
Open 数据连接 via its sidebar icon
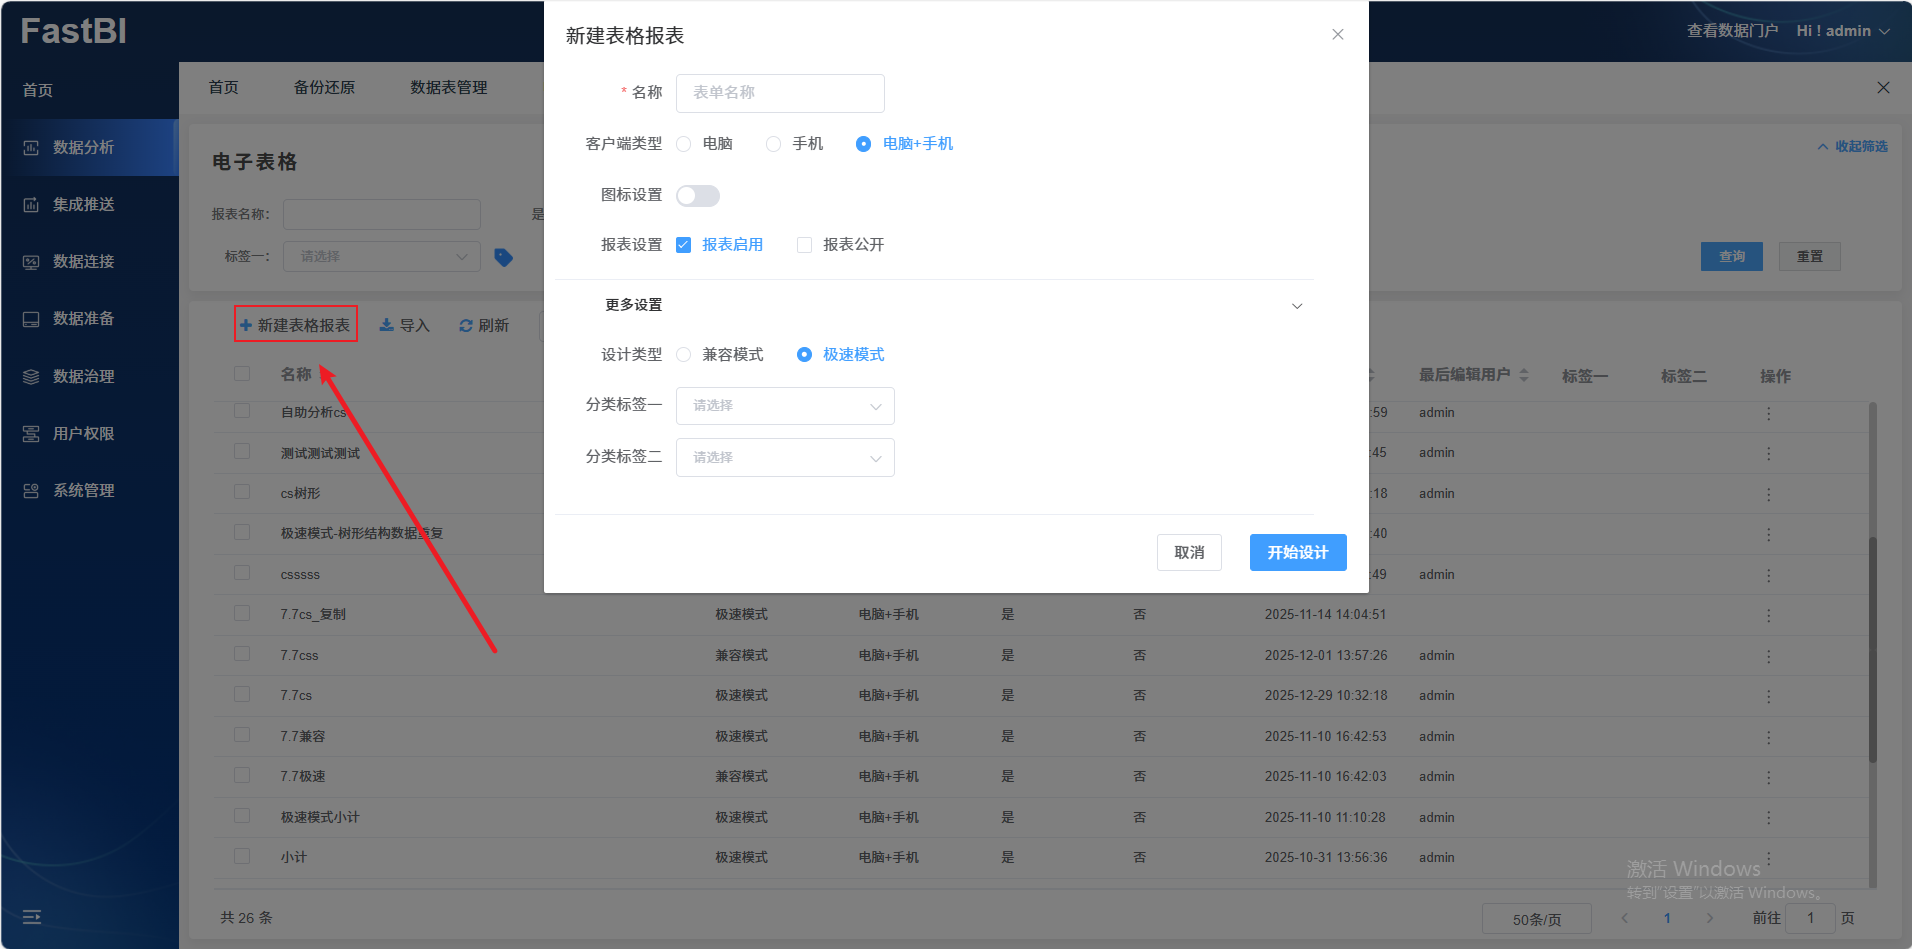coord(31,262)
